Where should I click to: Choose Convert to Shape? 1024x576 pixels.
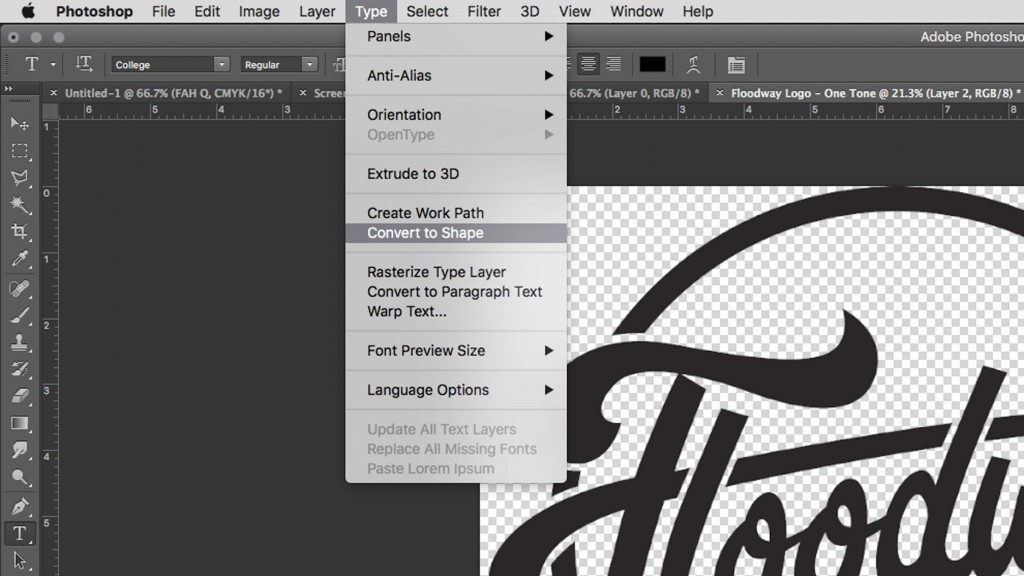(x=456, y=233)
